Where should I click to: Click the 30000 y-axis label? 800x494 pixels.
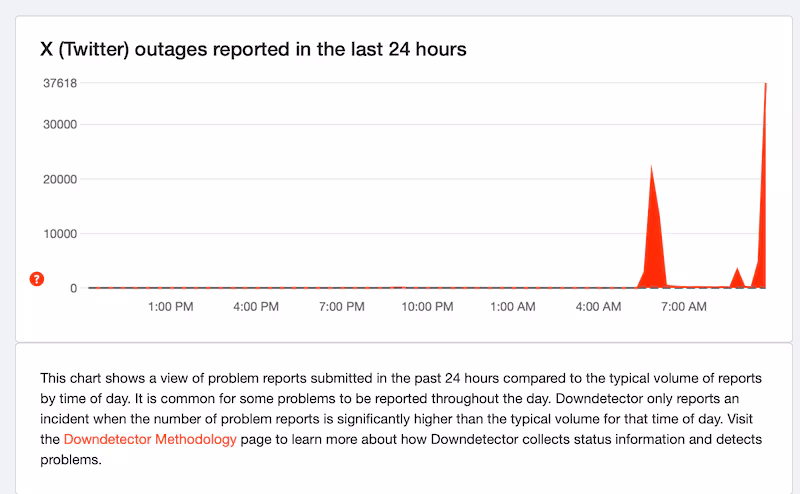tap(60, 125)
